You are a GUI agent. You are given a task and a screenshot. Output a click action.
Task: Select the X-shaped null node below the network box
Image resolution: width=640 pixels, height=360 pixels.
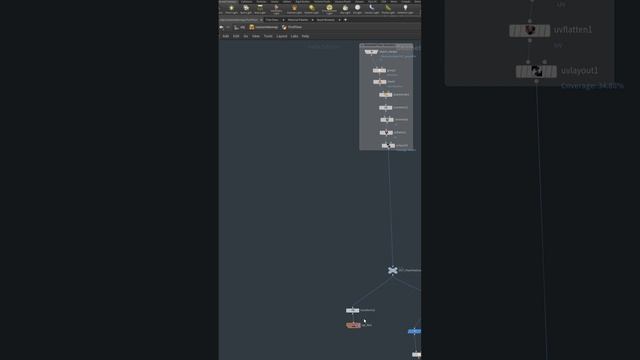393,270
